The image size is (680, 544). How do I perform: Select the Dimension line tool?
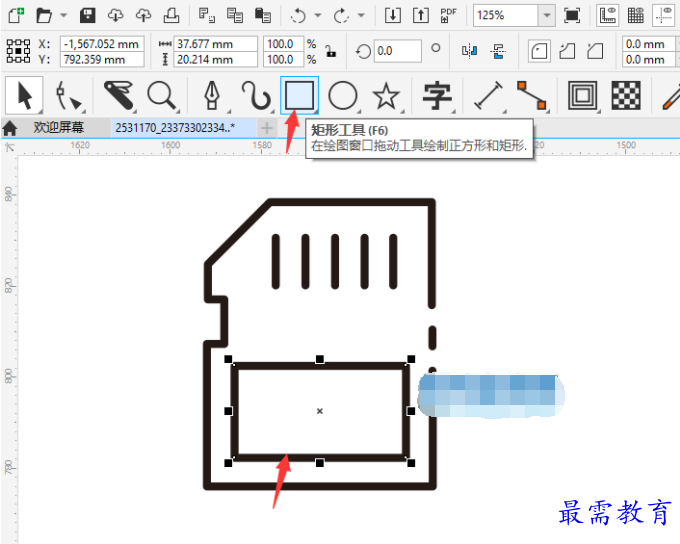point(489,95)
